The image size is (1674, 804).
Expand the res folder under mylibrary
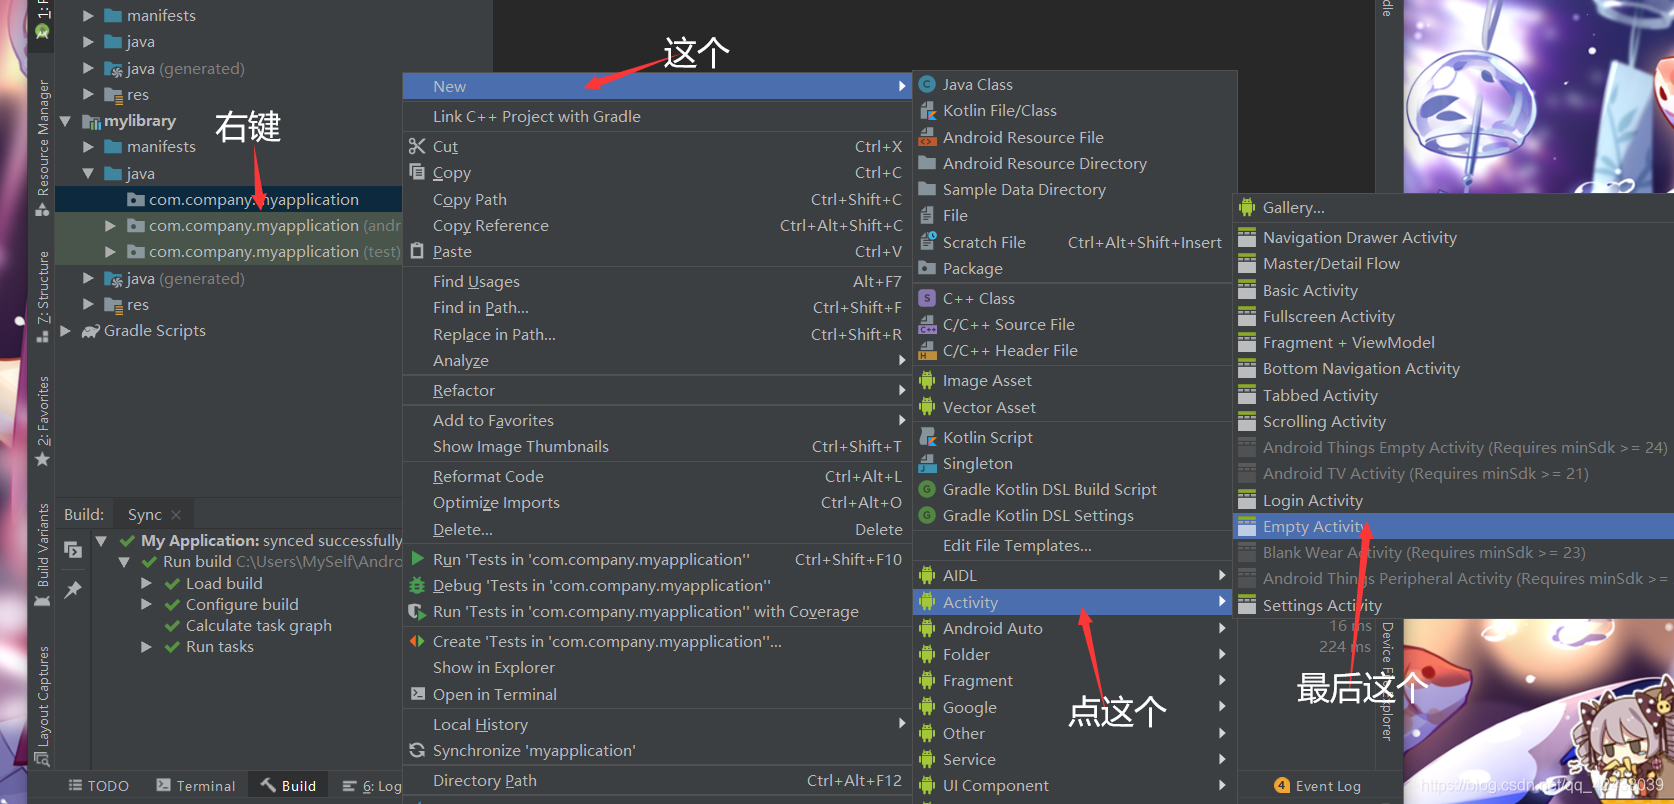tap(88, 304)
